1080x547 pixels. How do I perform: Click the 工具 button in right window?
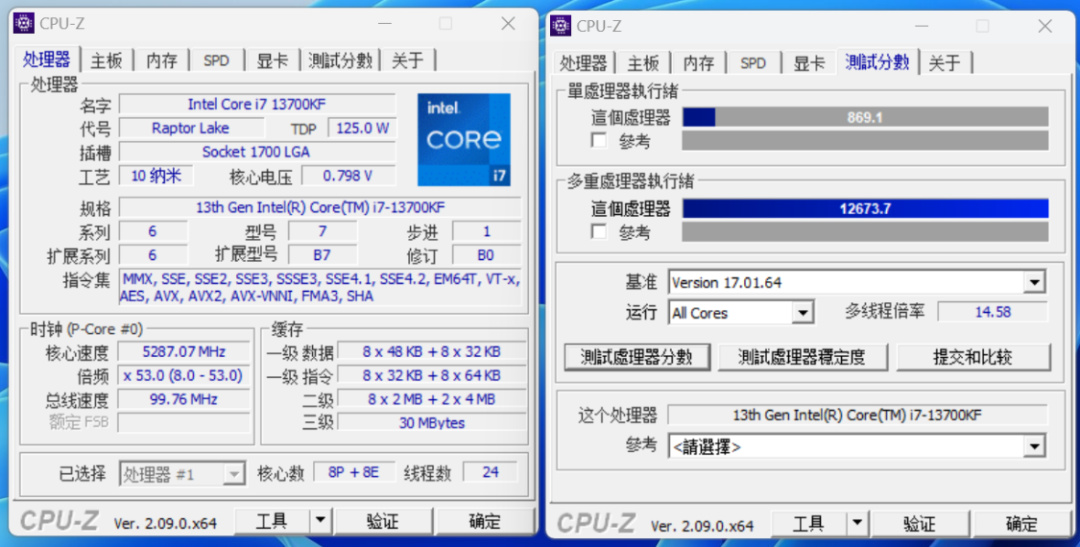point(809,523)
